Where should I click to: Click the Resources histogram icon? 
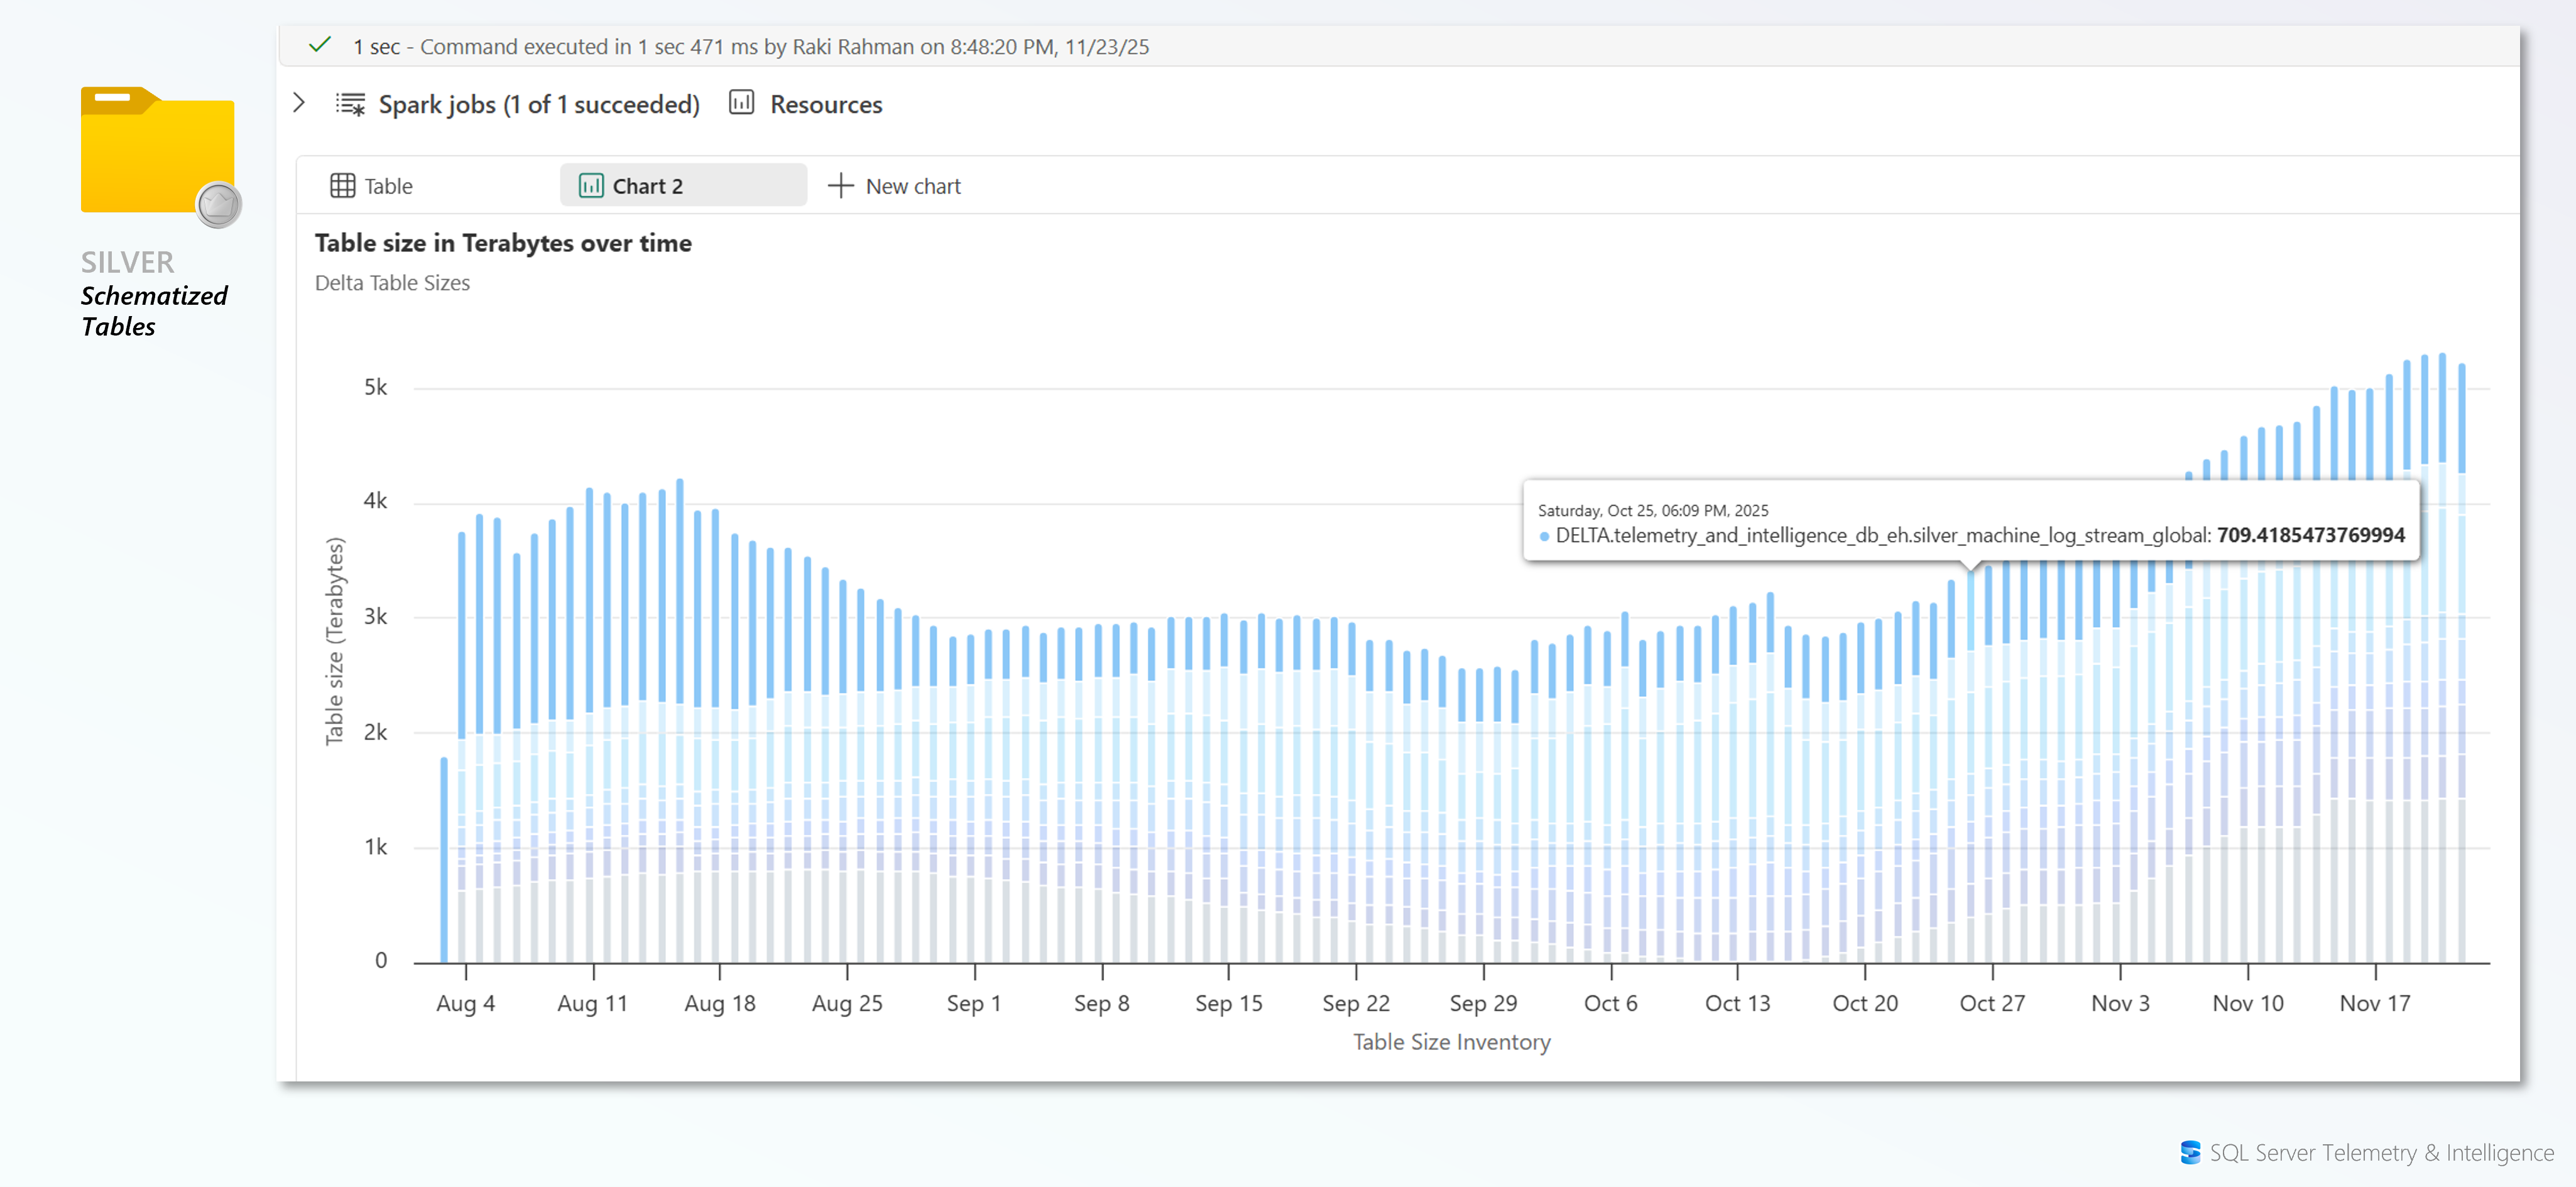(741, 103)
